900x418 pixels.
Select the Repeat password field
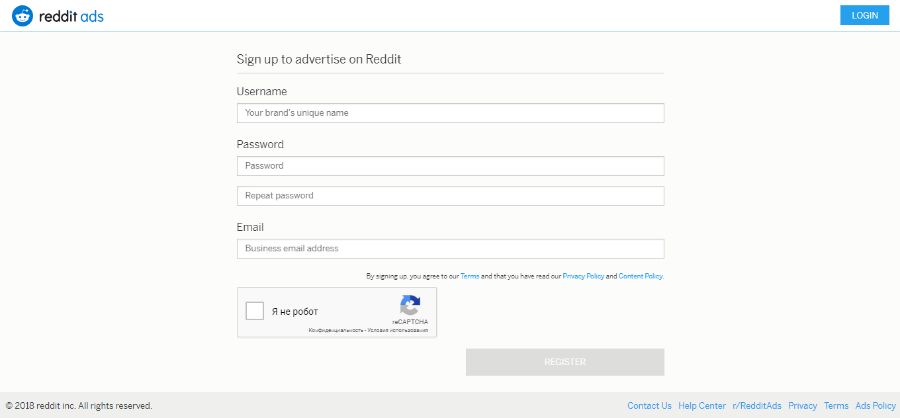[x=450, y=196]
